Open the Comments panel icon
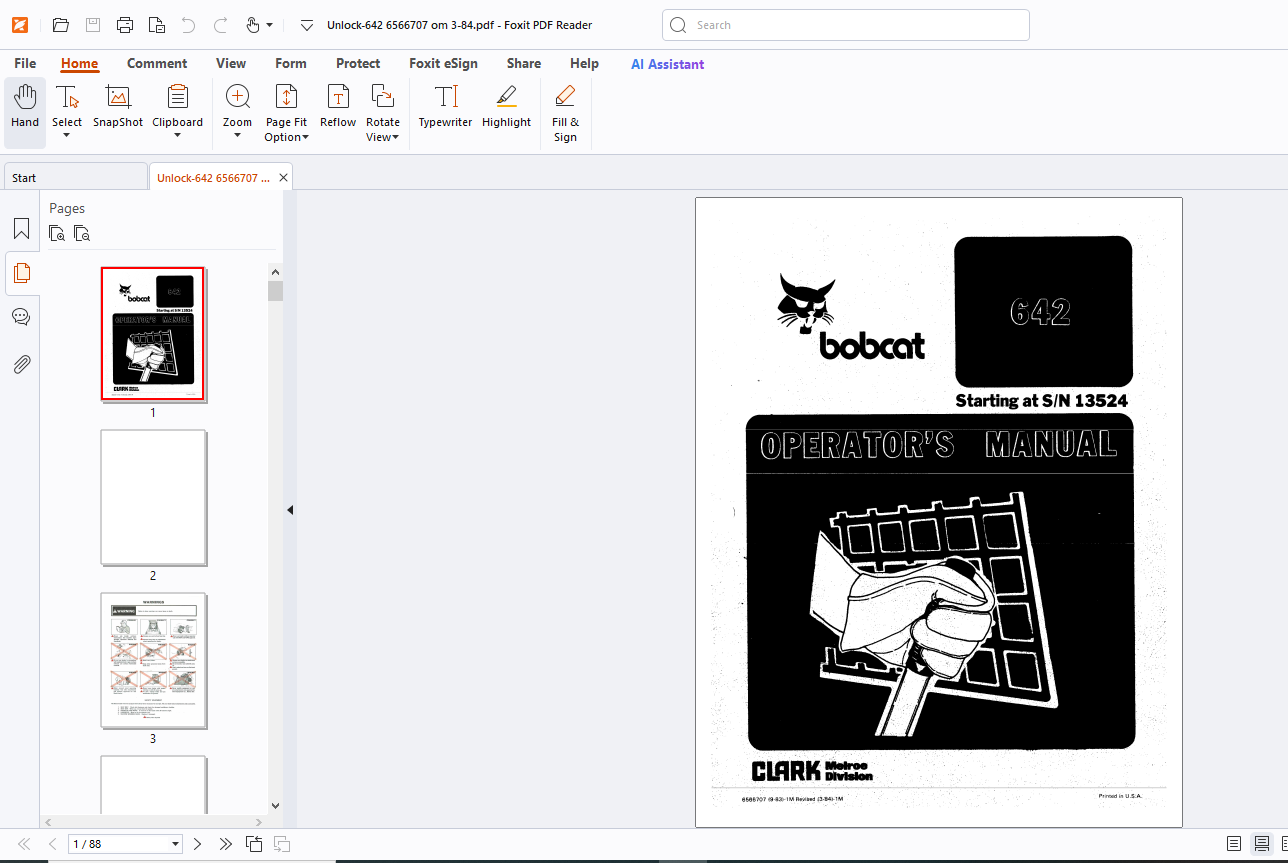This screenshot has width=1288, height=863. click(21, 317)
